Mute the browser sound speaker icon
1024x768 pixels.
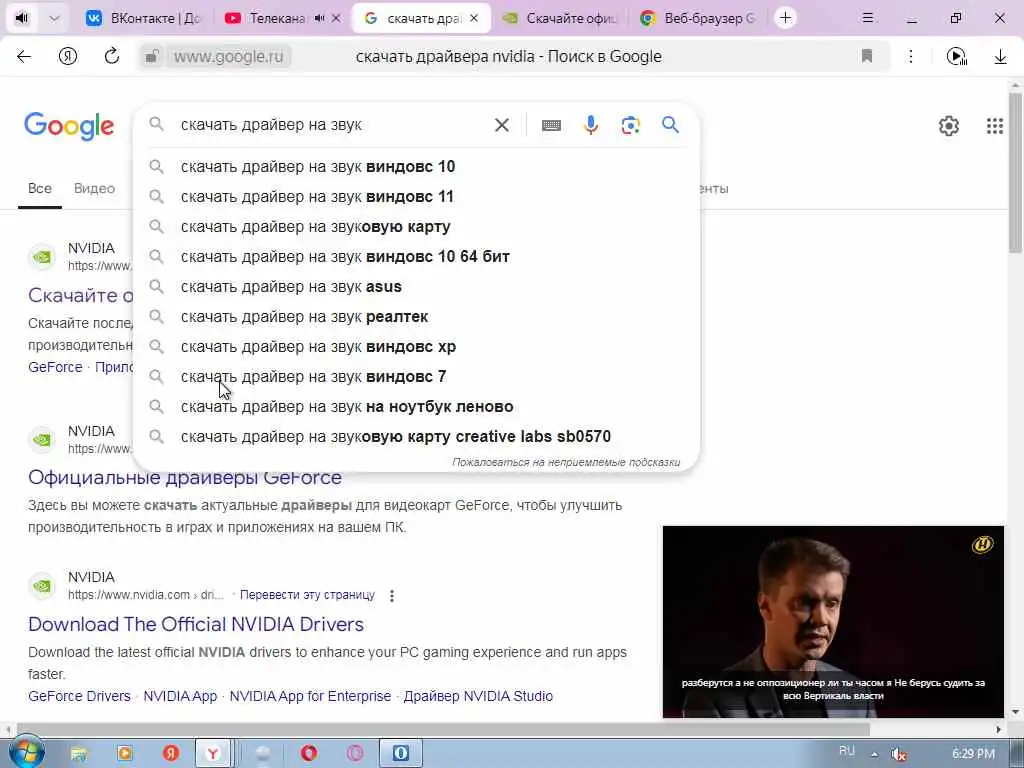coord(22,18)
